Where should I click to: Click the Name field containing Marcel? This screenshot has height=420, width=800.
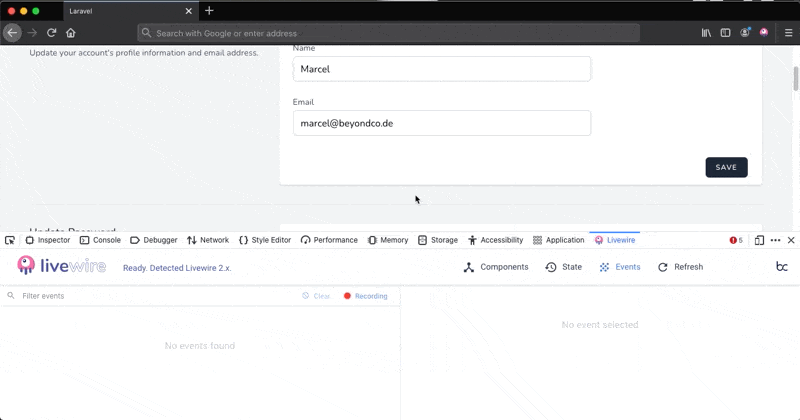tap(442, 69)
